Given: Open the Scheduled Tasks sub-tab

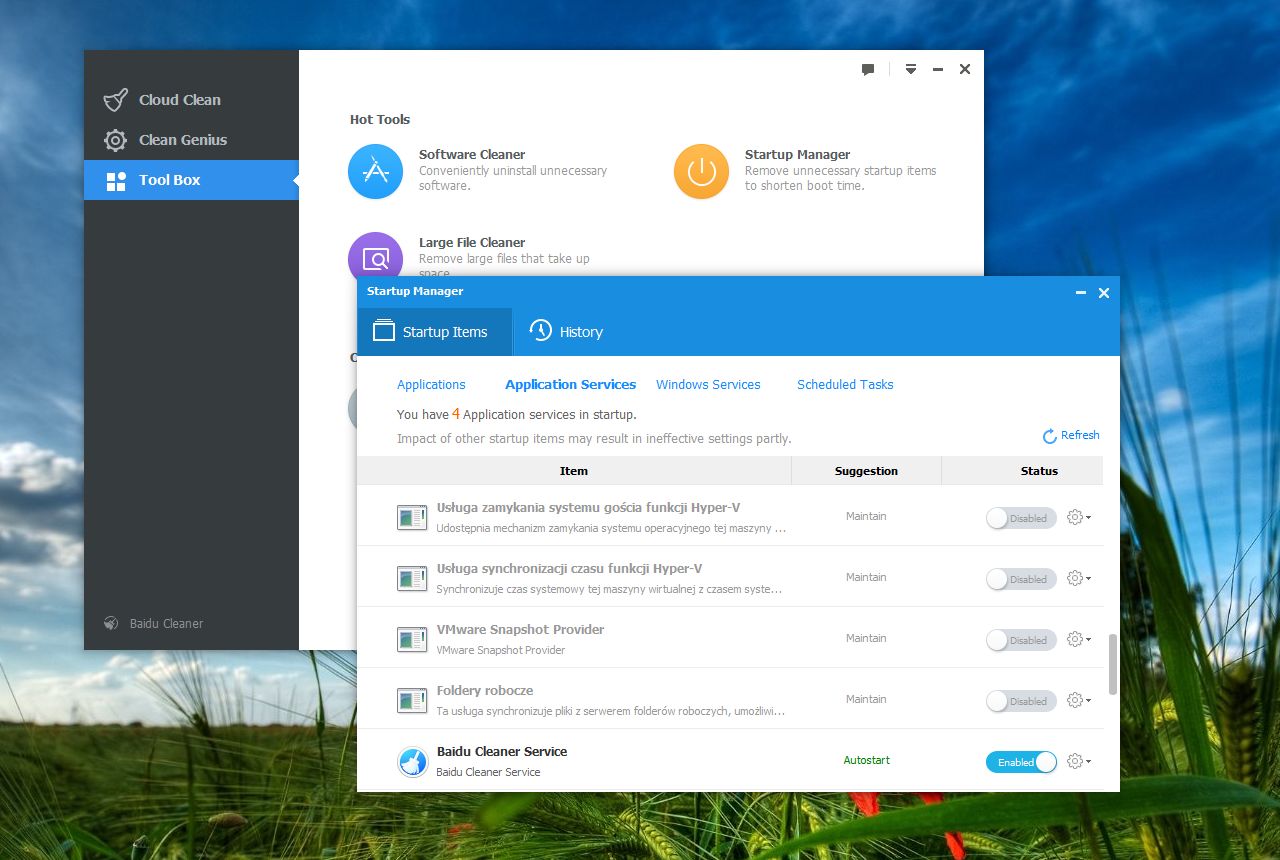Looking at the screenshot, I should tap(845, 385).
